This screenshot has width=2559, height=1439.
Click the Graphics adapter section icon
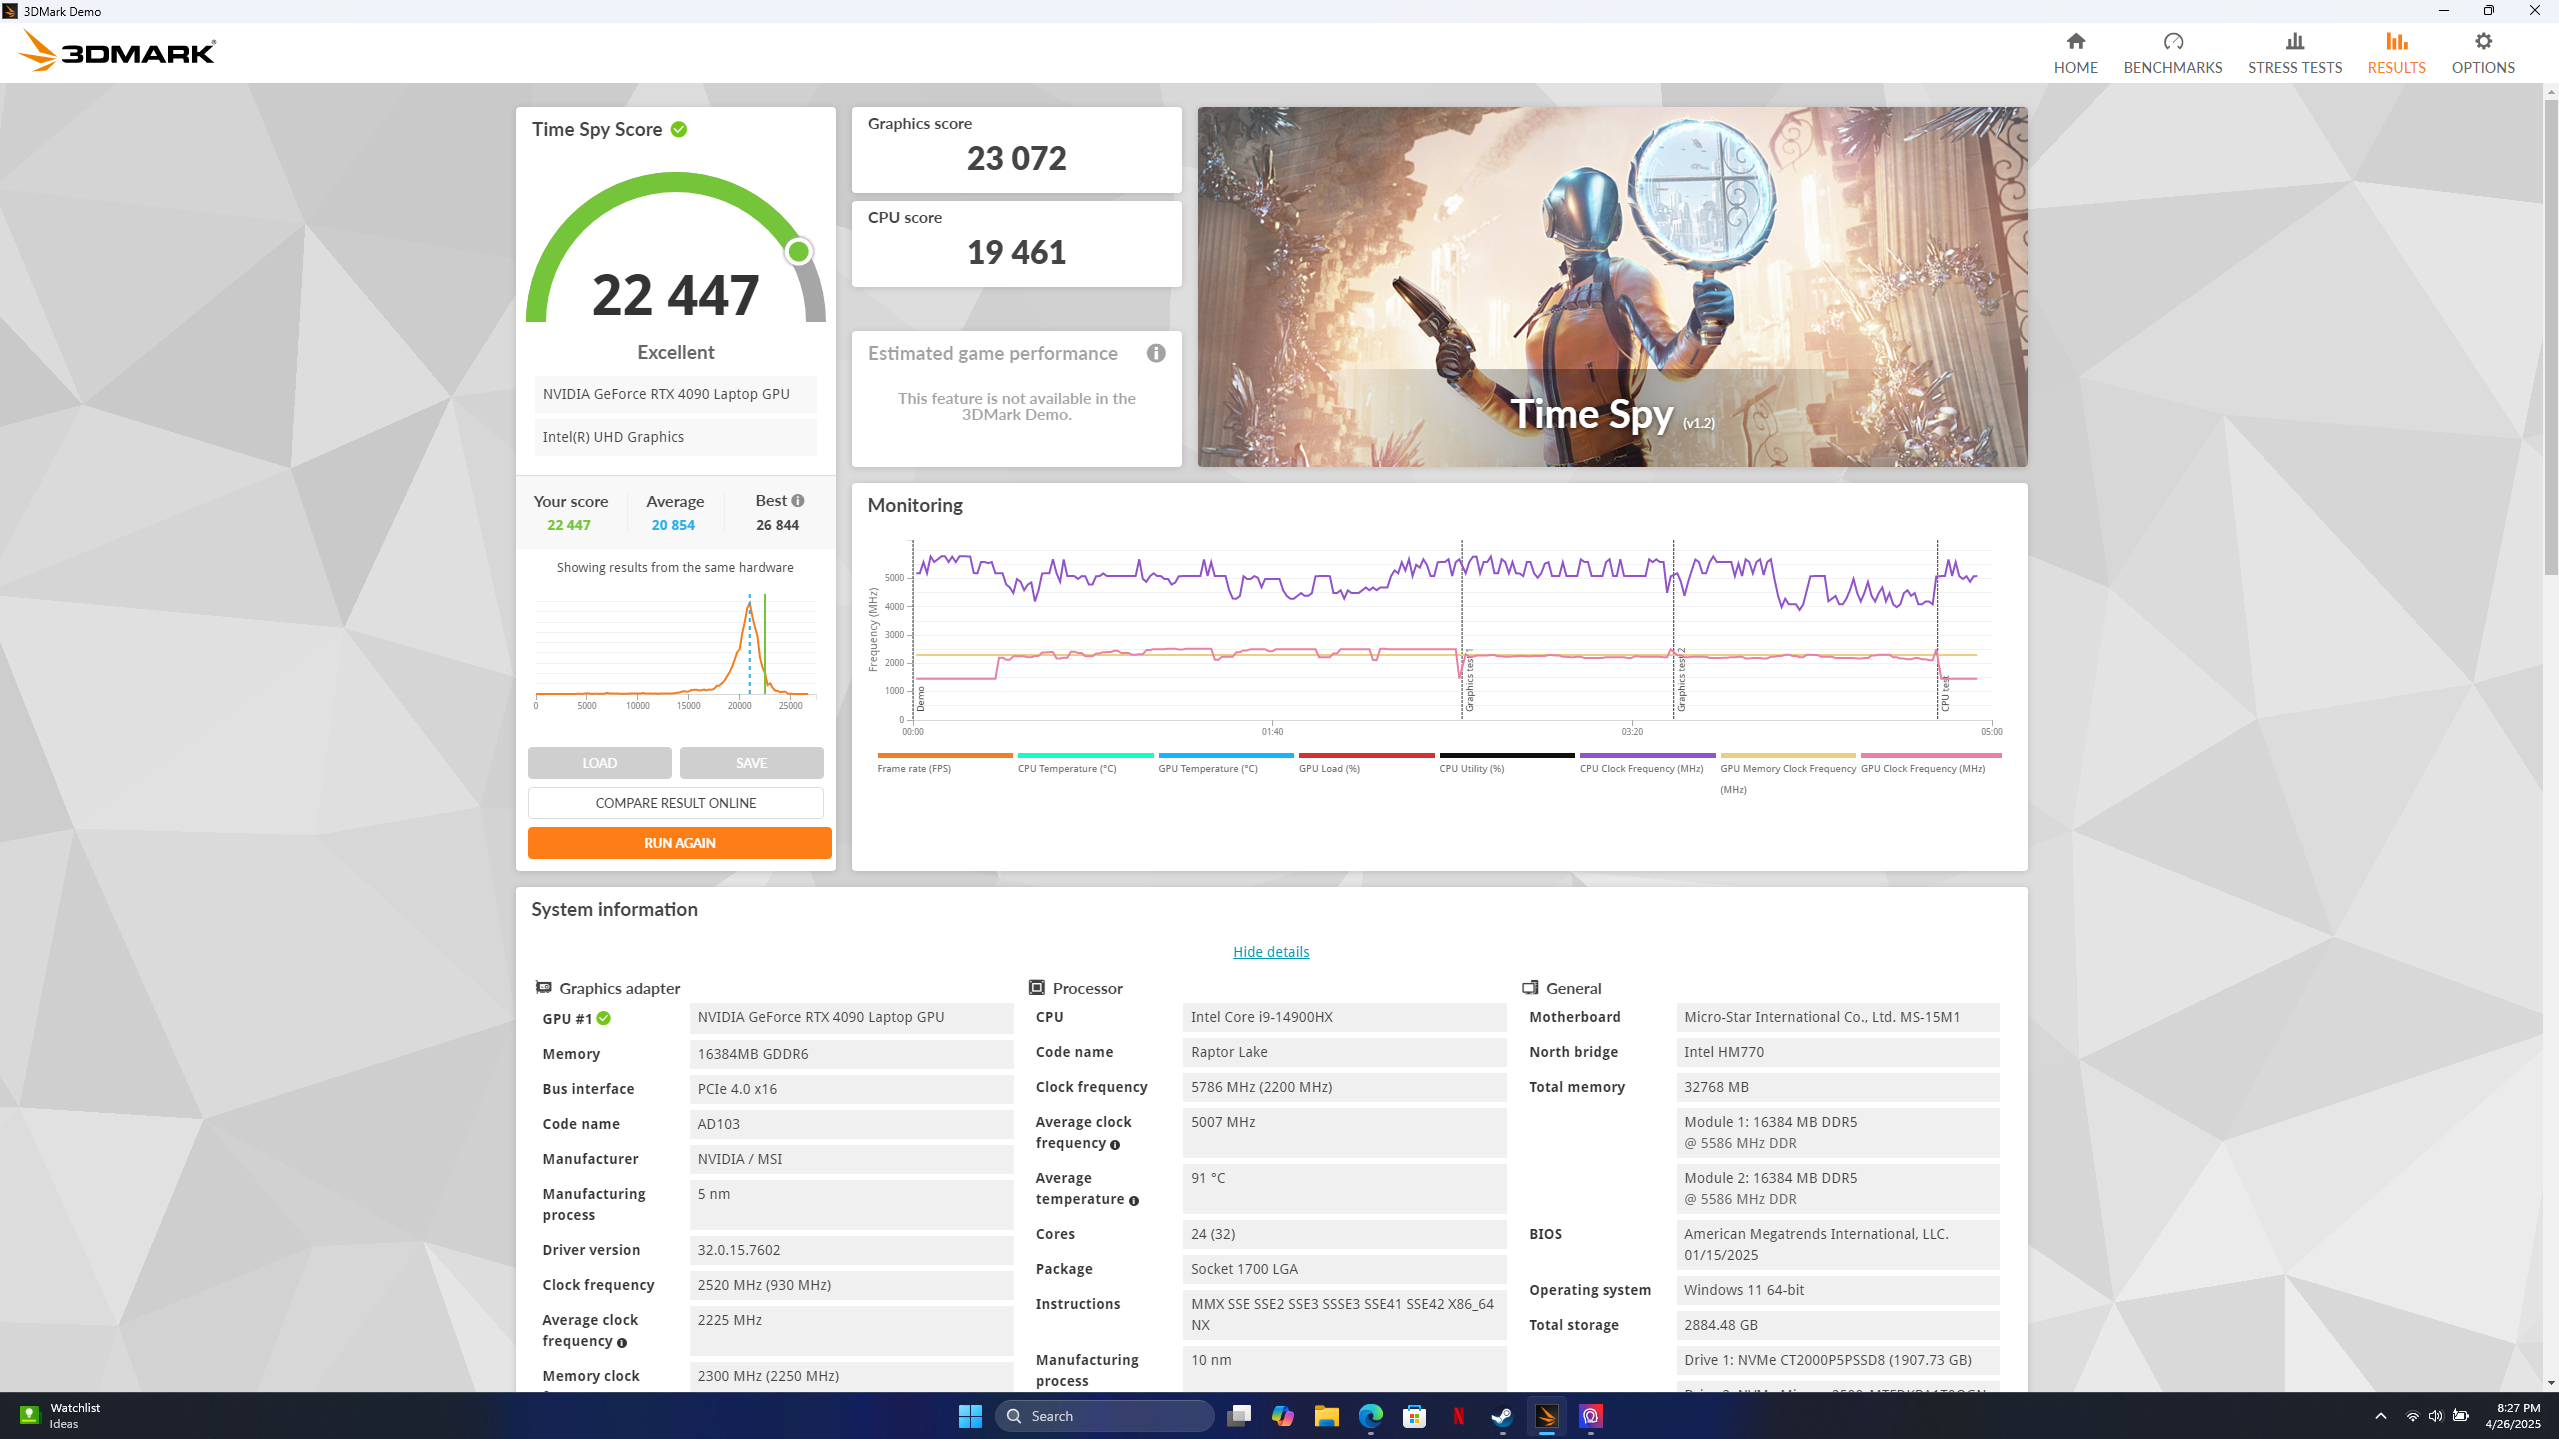pyautogui.click(x=543, y=987)
